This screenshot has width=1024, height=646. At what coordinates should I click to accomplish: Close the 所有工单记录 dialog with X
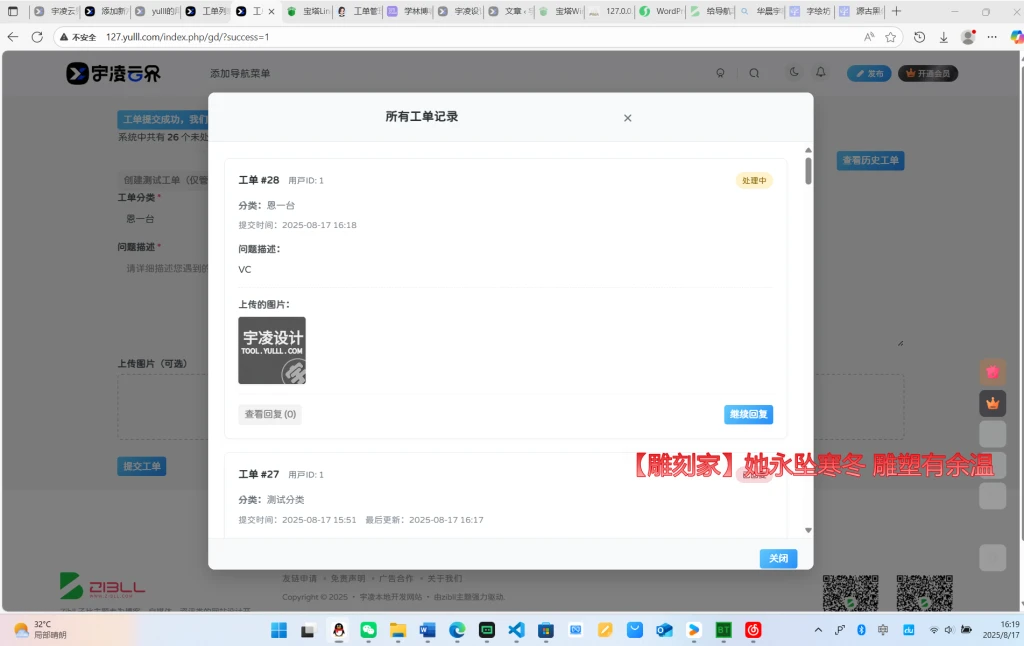tap(627, 117)
